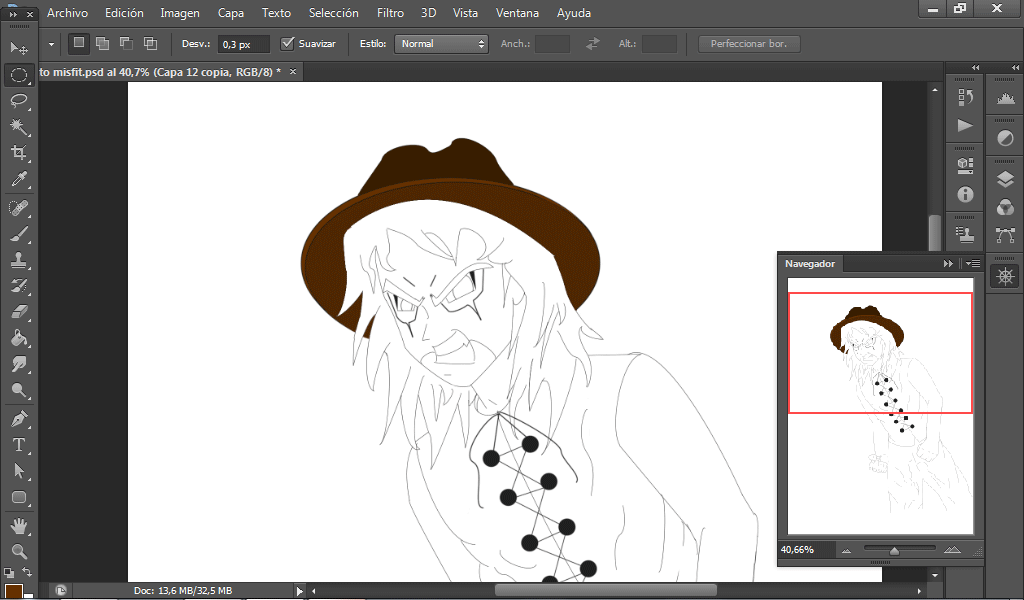Select the Paint Bucket tool
Viewport: 1024px width, 600px height.
(x=18, y=338)
